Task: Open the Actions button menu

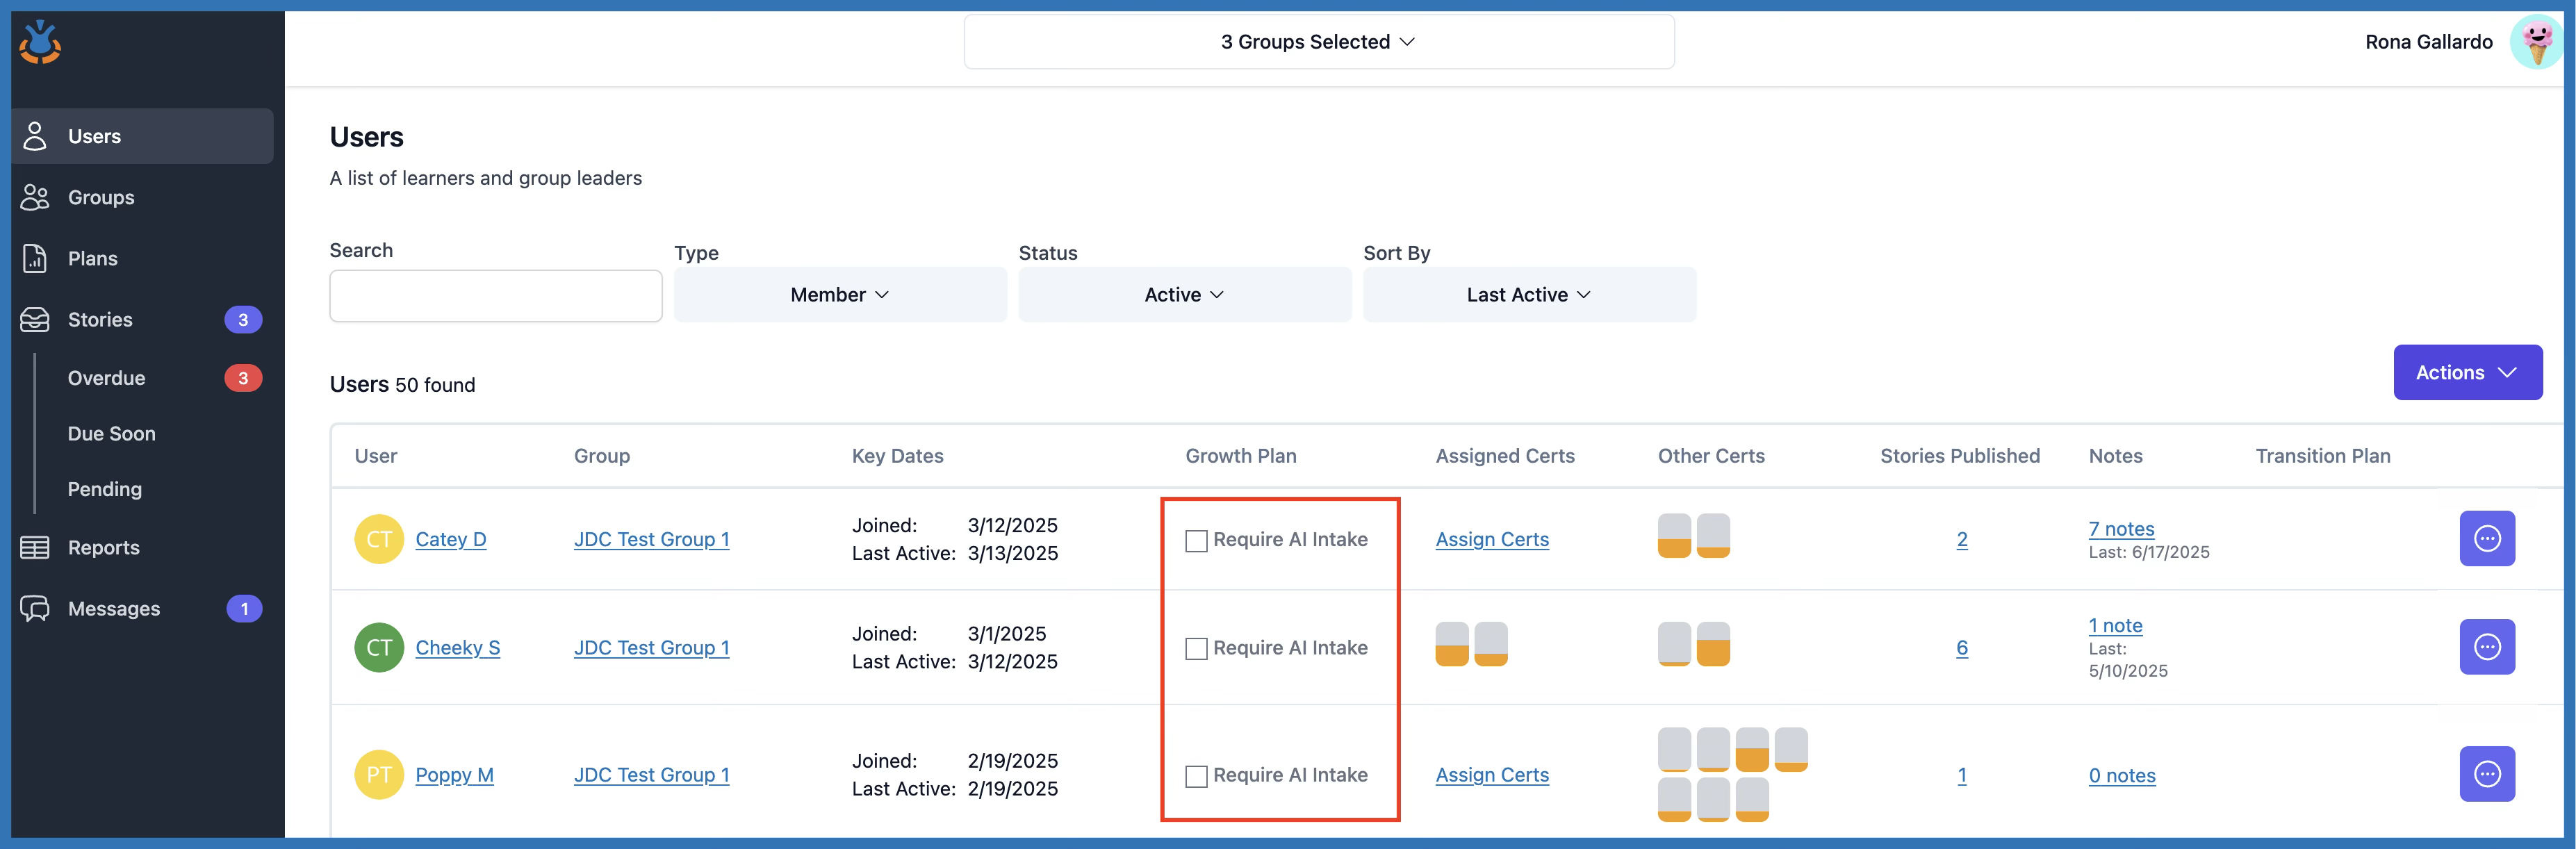Action: pyautogui.click(x=2466, y=373)
